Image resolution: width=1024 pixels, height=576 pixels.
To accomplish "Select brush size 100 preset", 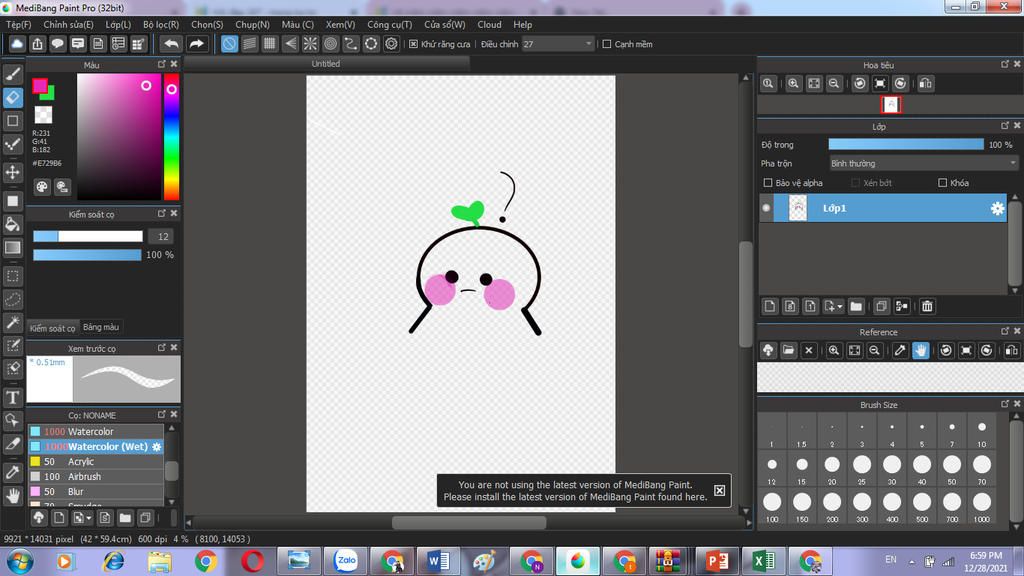I will (772, 507).
